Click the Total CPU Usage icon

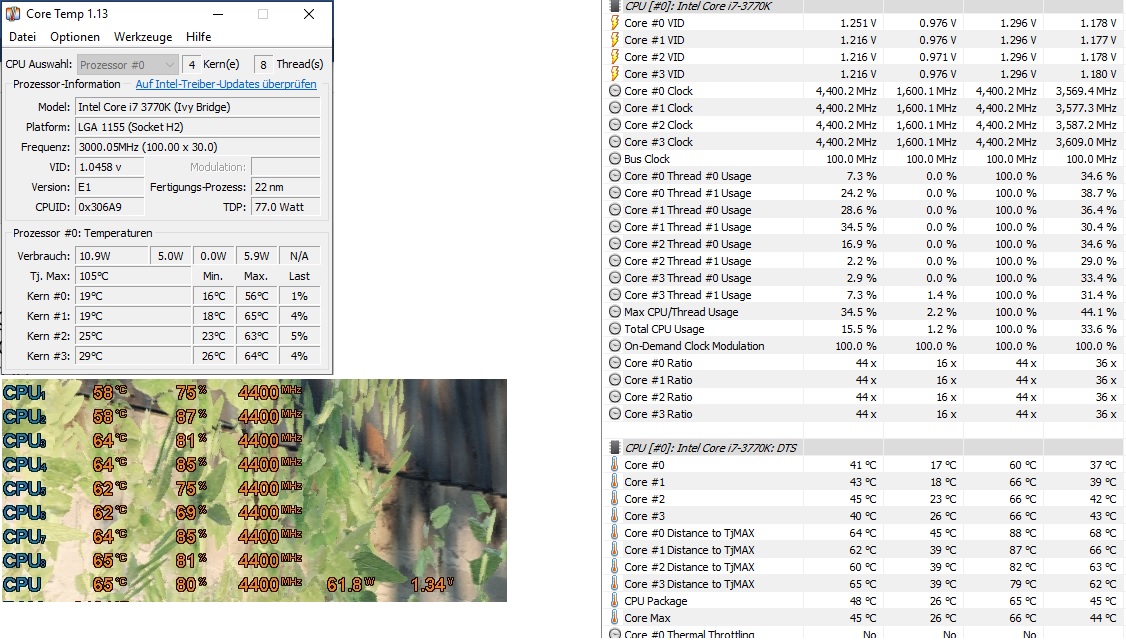tap(615, 329)
